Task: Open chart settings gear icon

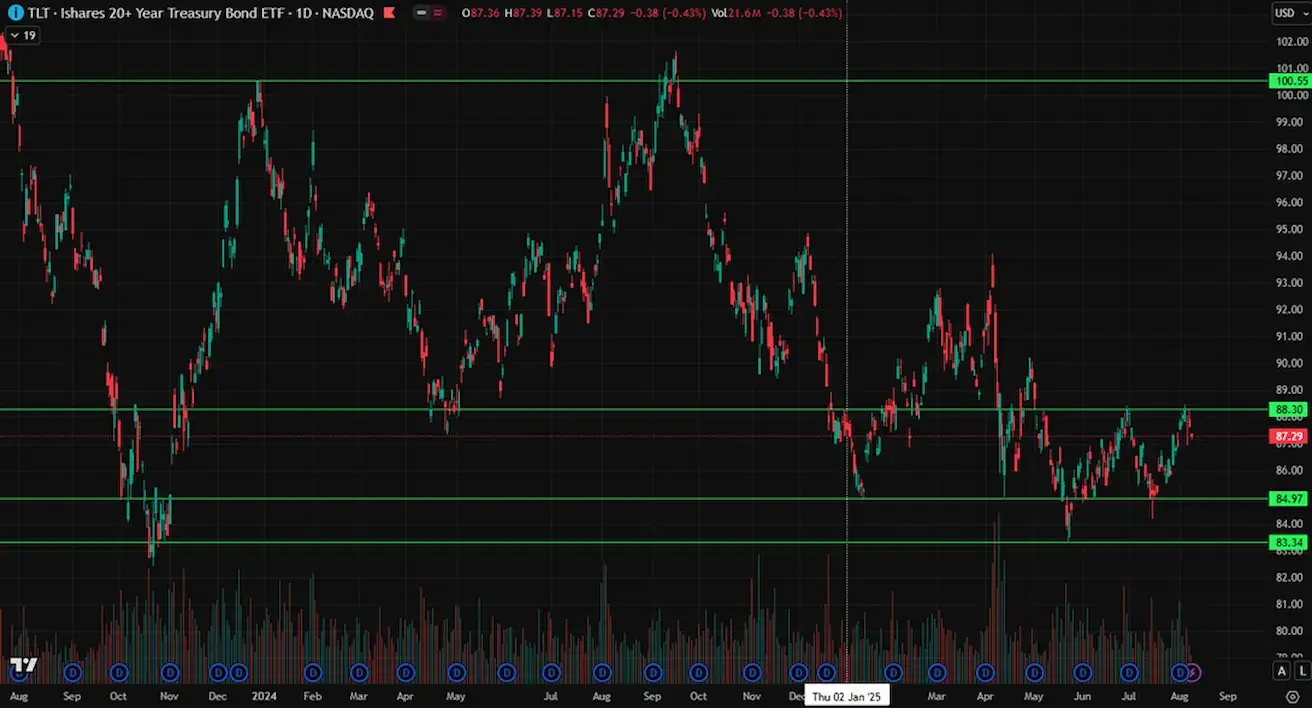Action: pyautogui.click(x=1291, y=696)
